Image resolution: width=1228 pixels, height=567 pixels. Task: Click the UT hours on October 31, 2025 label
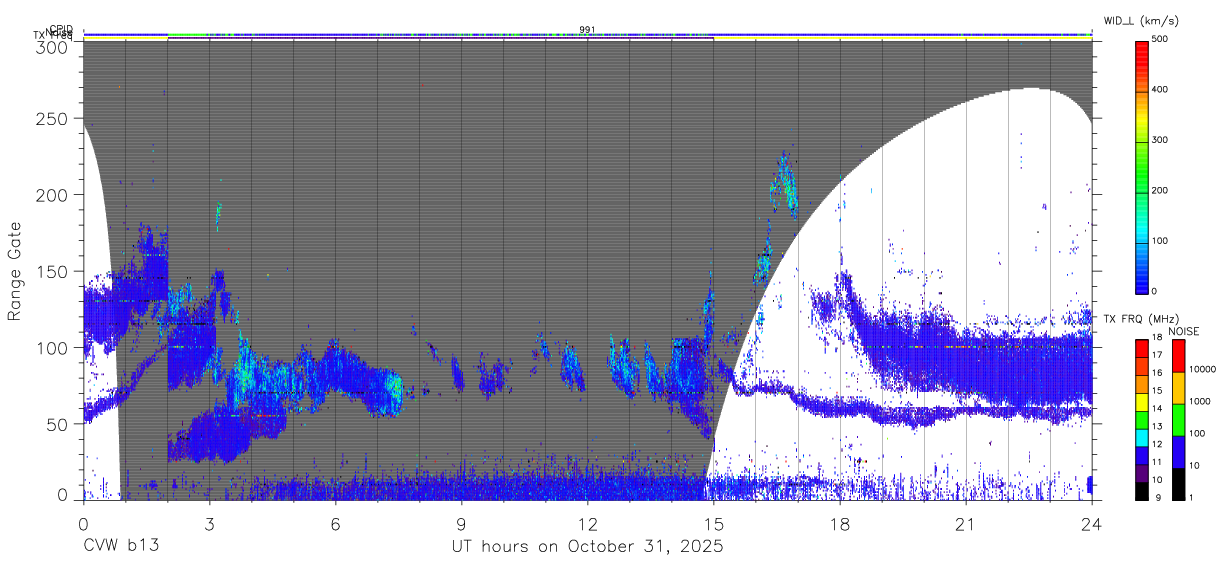coord(587,547)
